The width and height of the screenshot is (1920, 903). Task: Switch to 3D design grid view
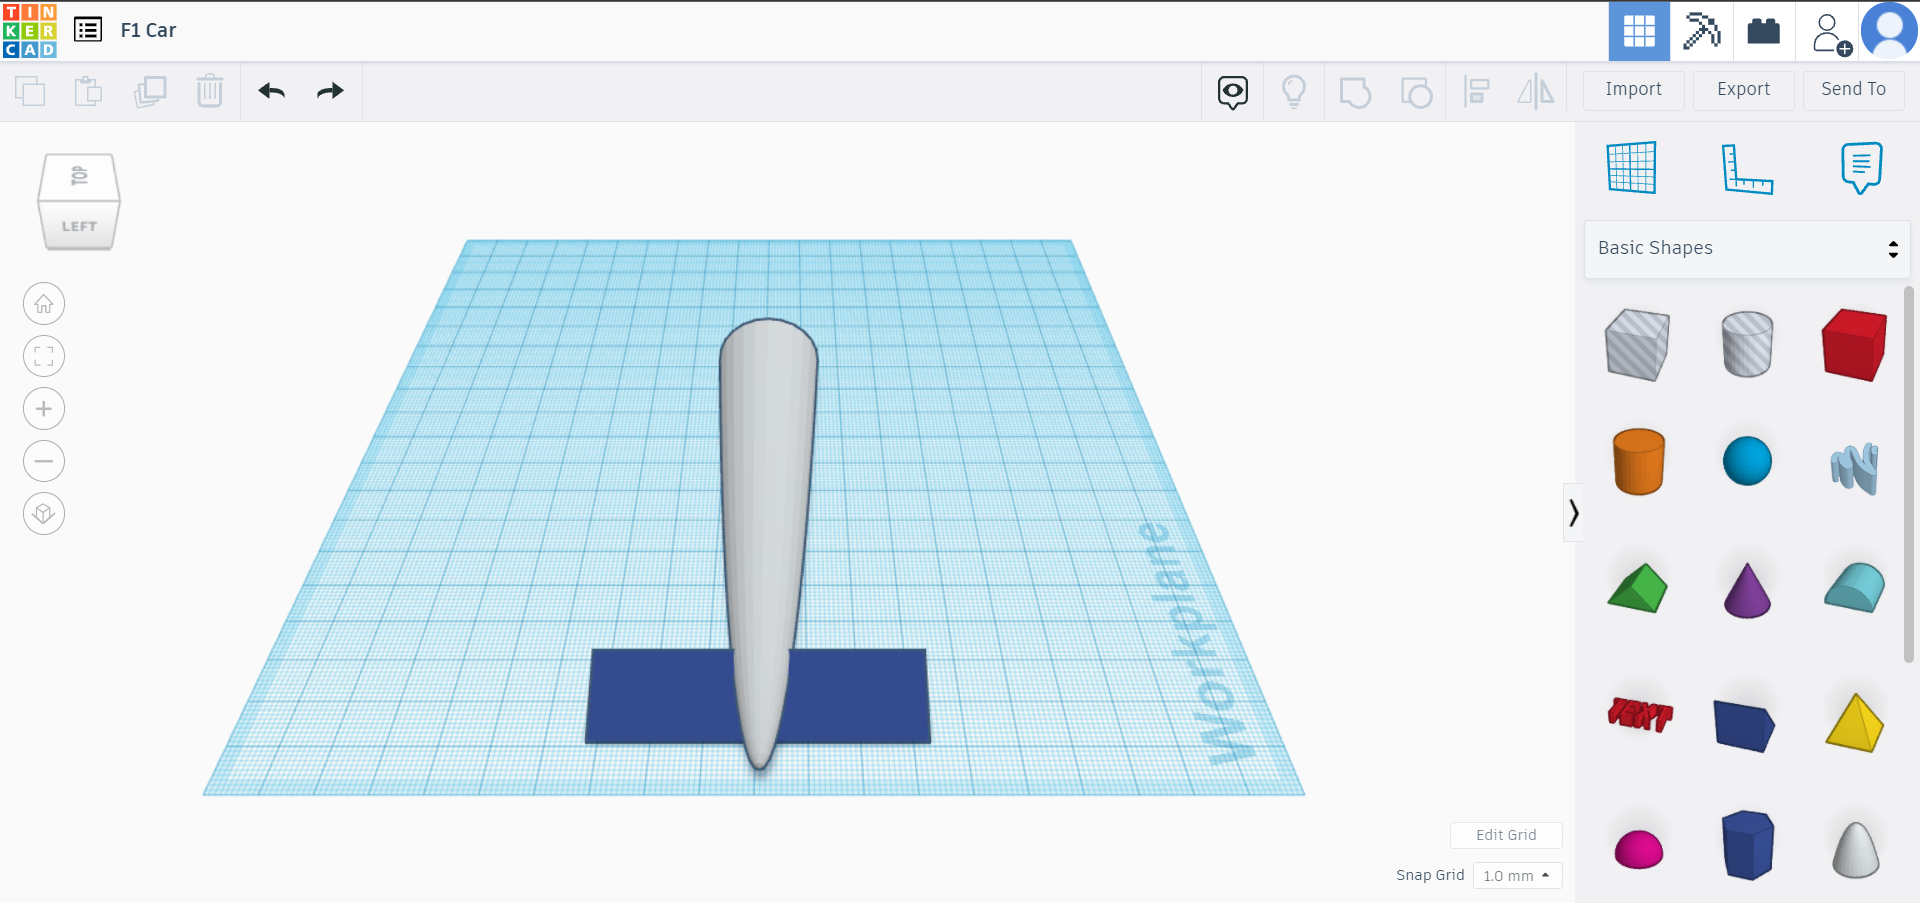point(1639,31)
